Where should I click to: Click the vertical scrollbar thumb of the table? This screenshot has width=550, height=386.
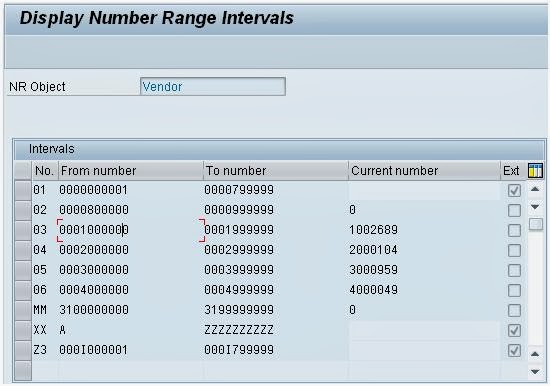click(x=536, y=224)
